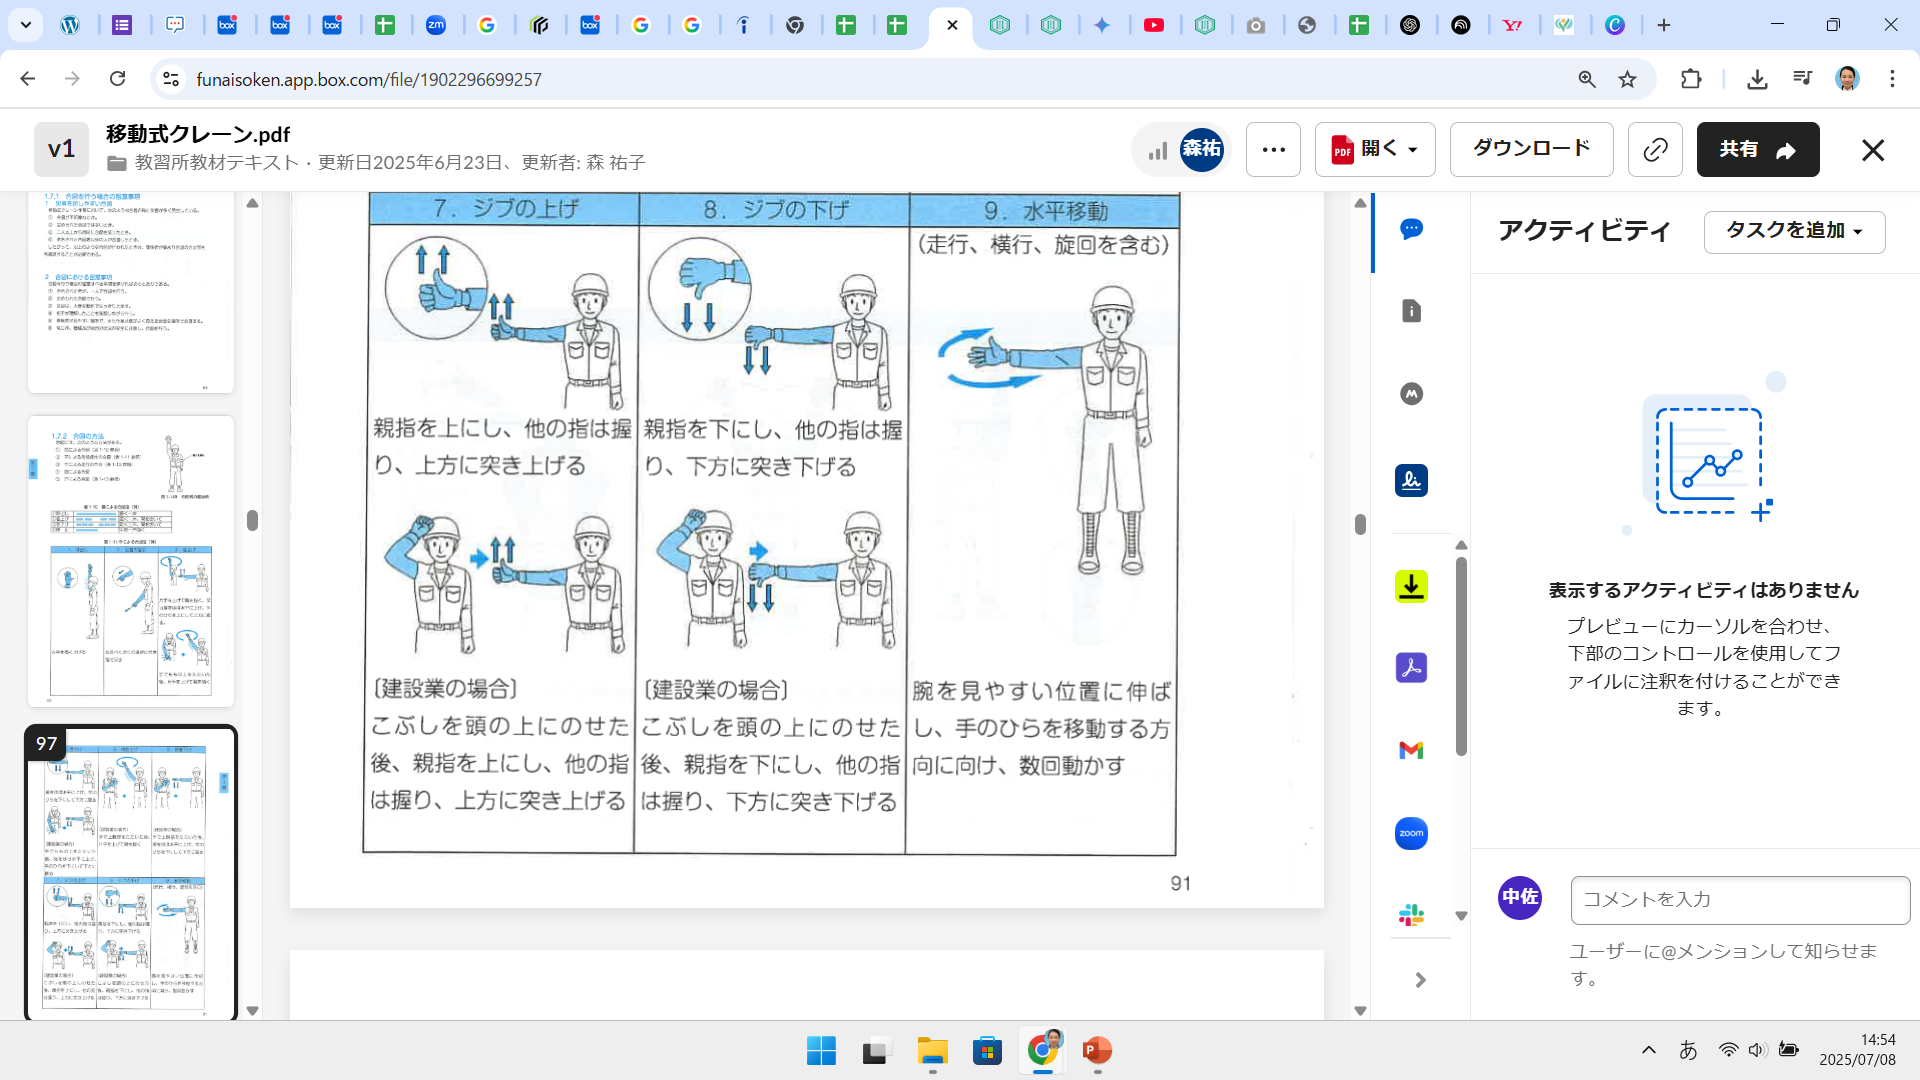Open PowerPoint from the taskbar
Image resolution: width=1920 pixels, height=1080 pixels.
click(1097, 1050)
